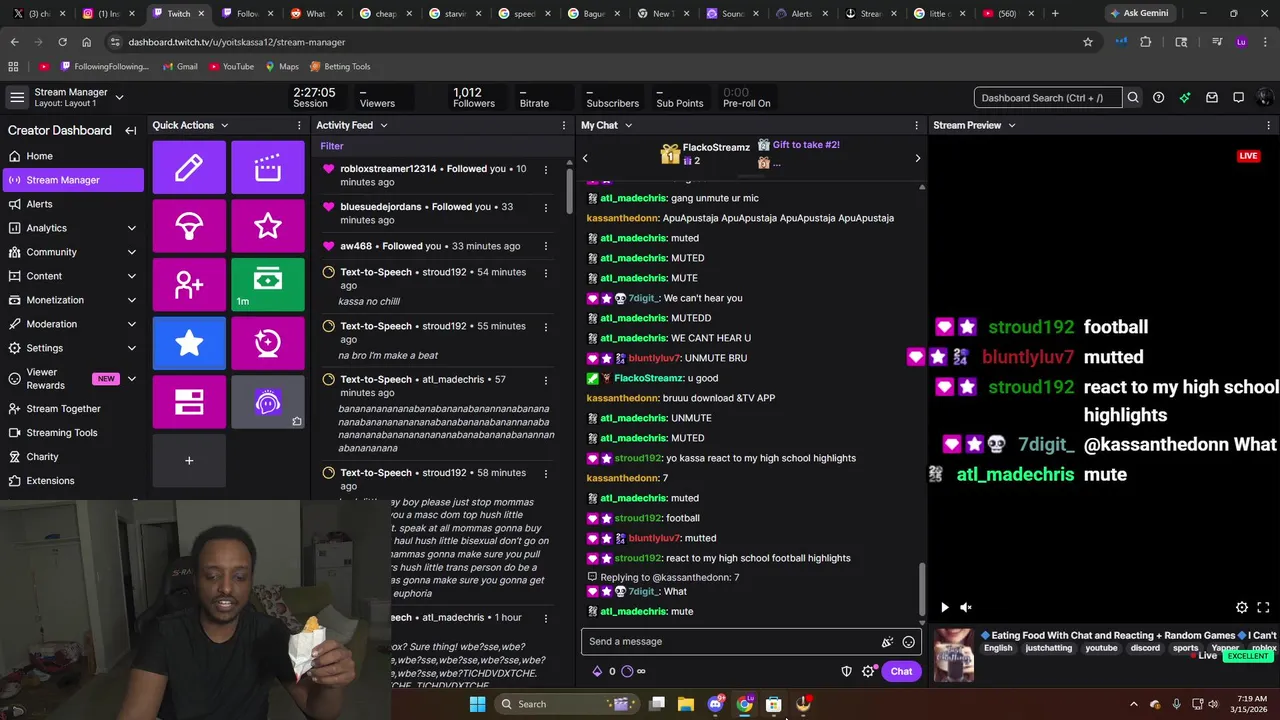Show the next pinned chat highlight arrow
Image resolution: width=1280 pixels, height=720 pixels.
click(x=918, y=158)
